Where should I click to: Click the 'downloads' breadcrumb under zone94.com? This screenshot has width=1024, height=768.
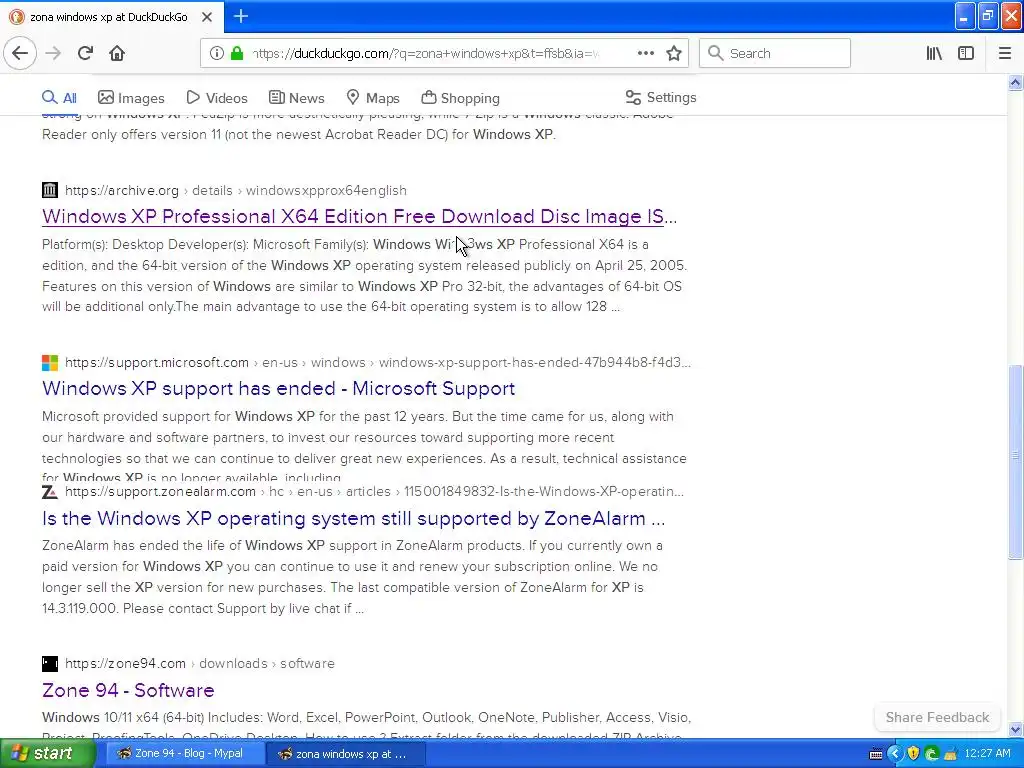click(x=233, y=664)
